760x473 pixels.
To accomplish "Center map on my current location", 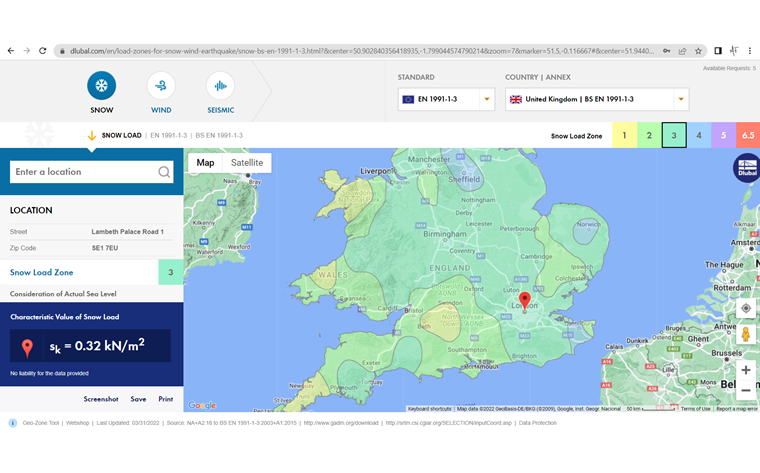I will point(745,308).
